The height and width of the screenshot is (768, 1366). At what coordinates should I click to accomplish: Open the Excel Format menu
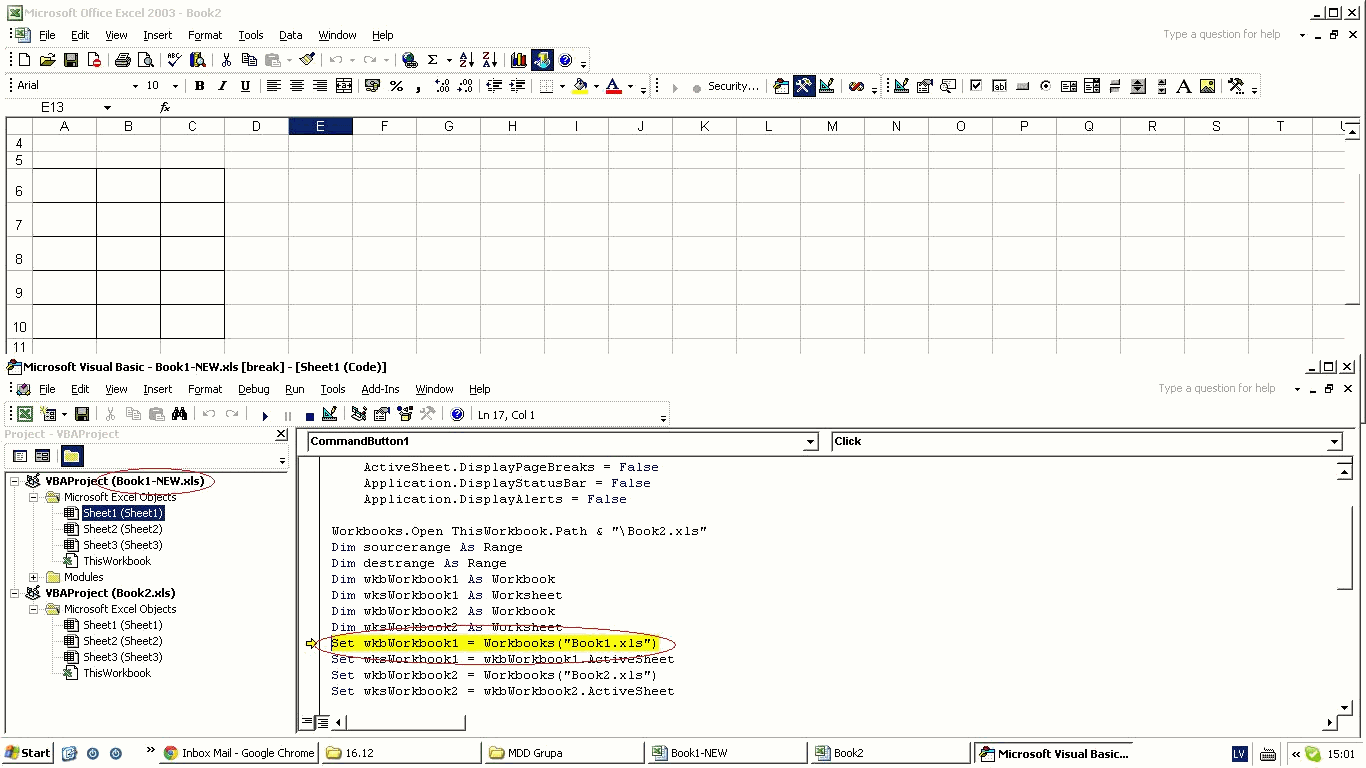(x=205, y=35)
